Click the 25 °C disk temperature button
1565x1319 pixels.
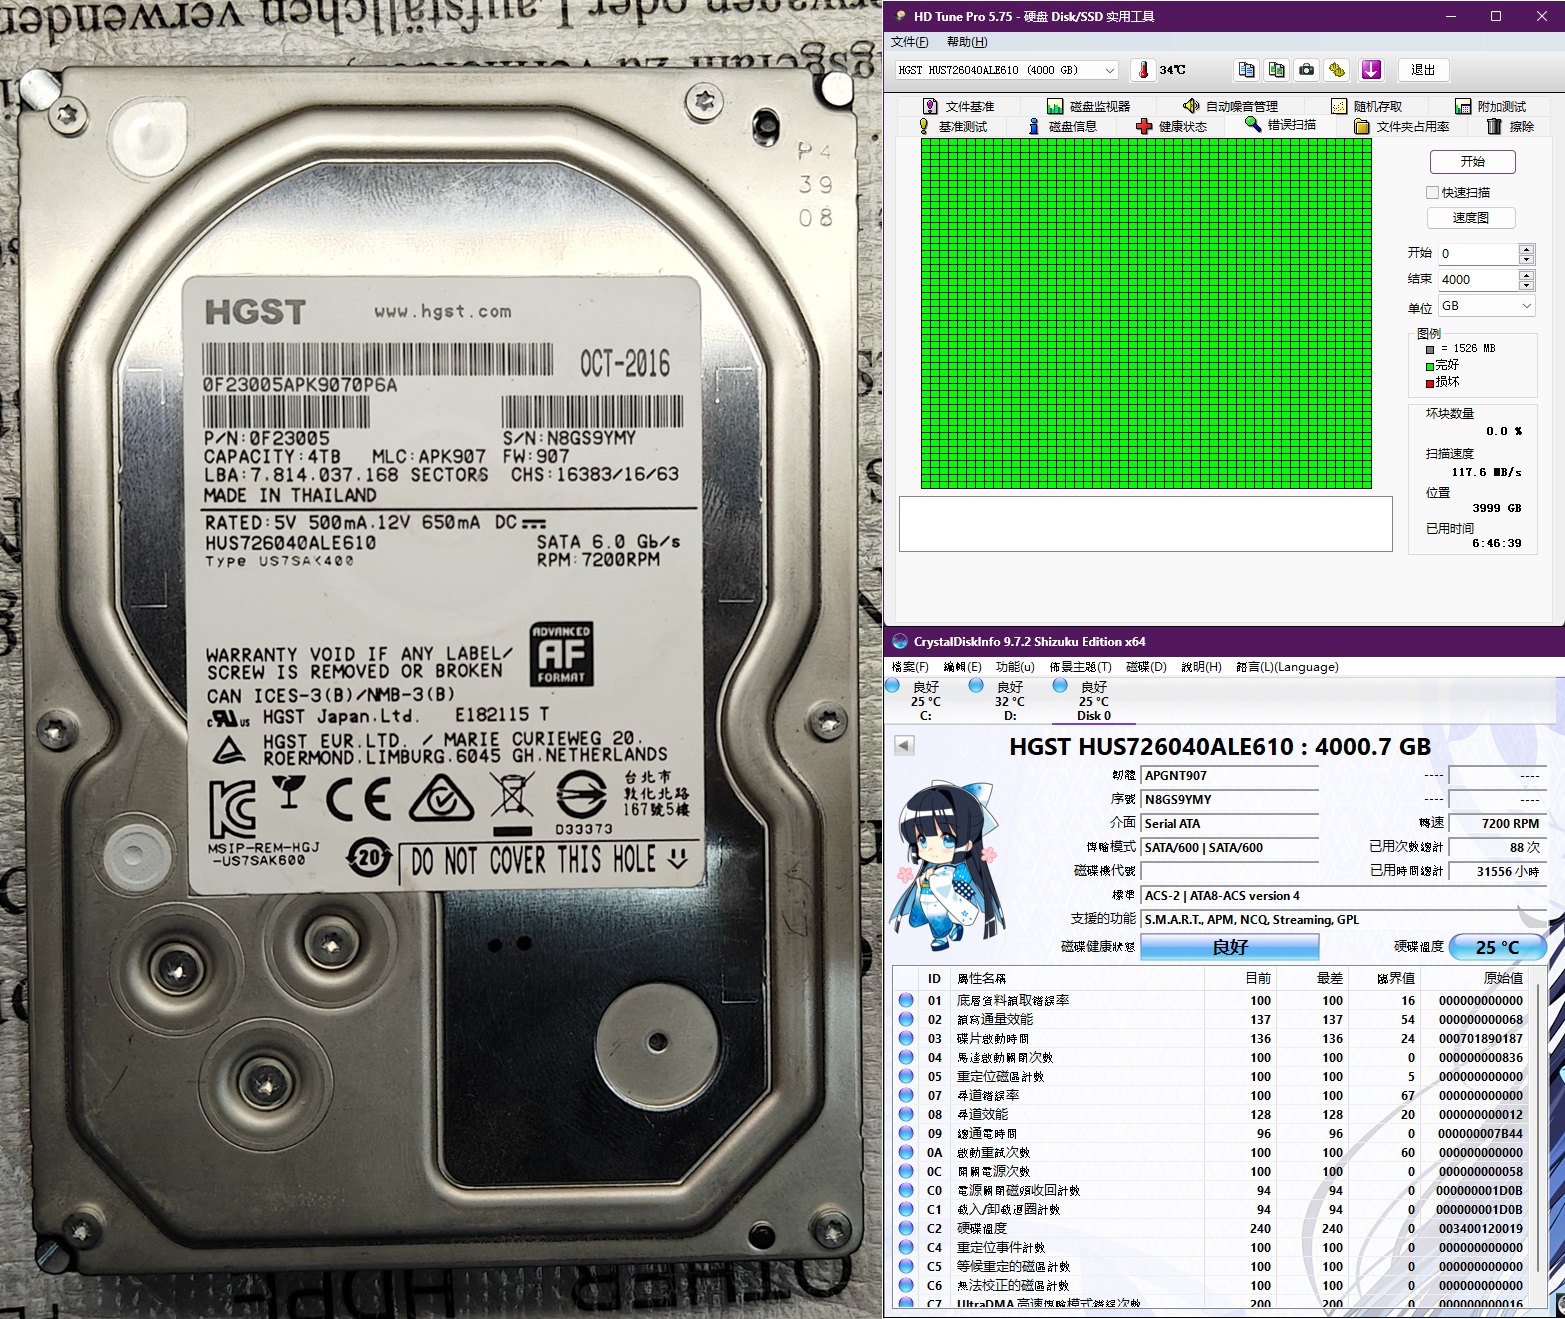click(x=1497, y=947)
